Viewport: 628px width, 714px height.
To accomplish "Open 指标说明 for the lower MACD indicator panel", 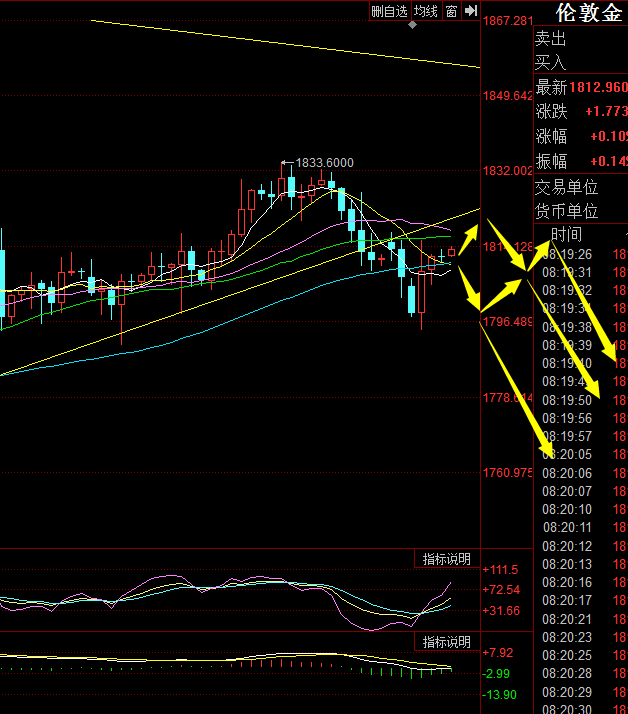I will tap(446, 641).
